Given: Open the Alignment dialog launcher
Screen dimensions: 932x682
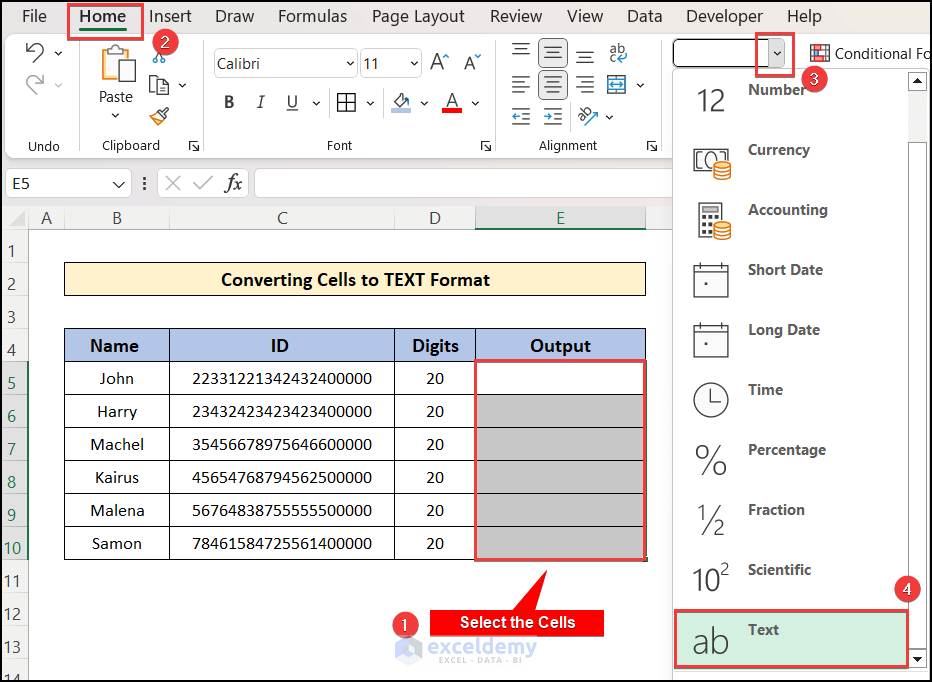Looking at the screenshot, I should (652, 146).
